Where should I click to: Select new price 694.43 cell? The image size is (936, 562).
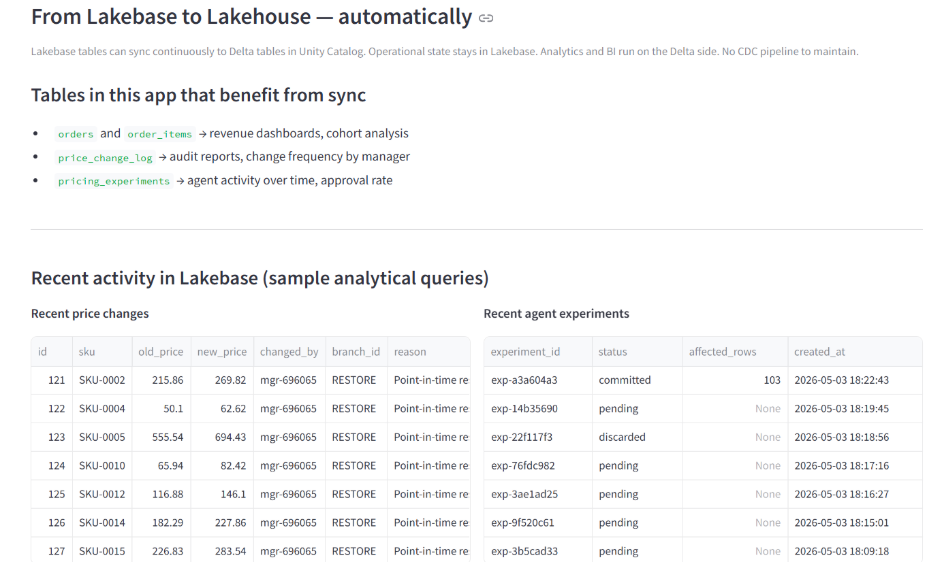point(222,437)
